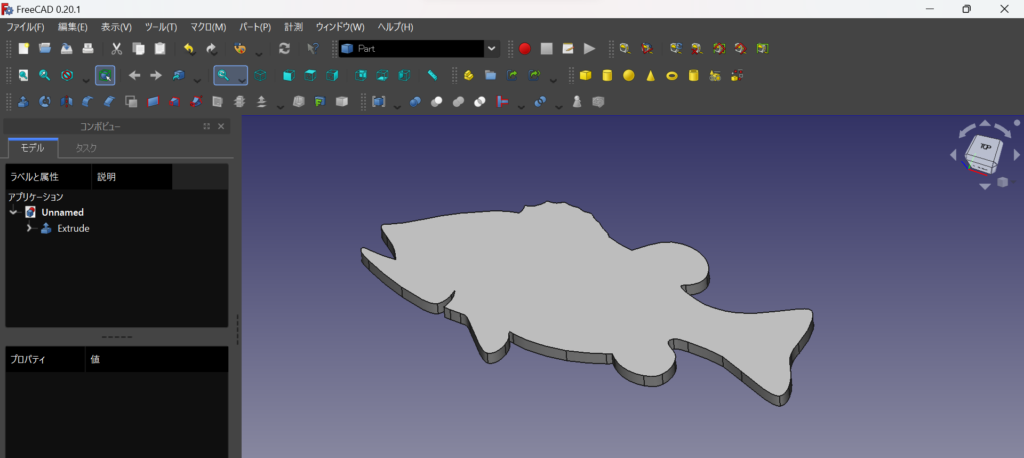Click the Fit Selection magnifier icon
1024x458 pixels.
point(45,76)
